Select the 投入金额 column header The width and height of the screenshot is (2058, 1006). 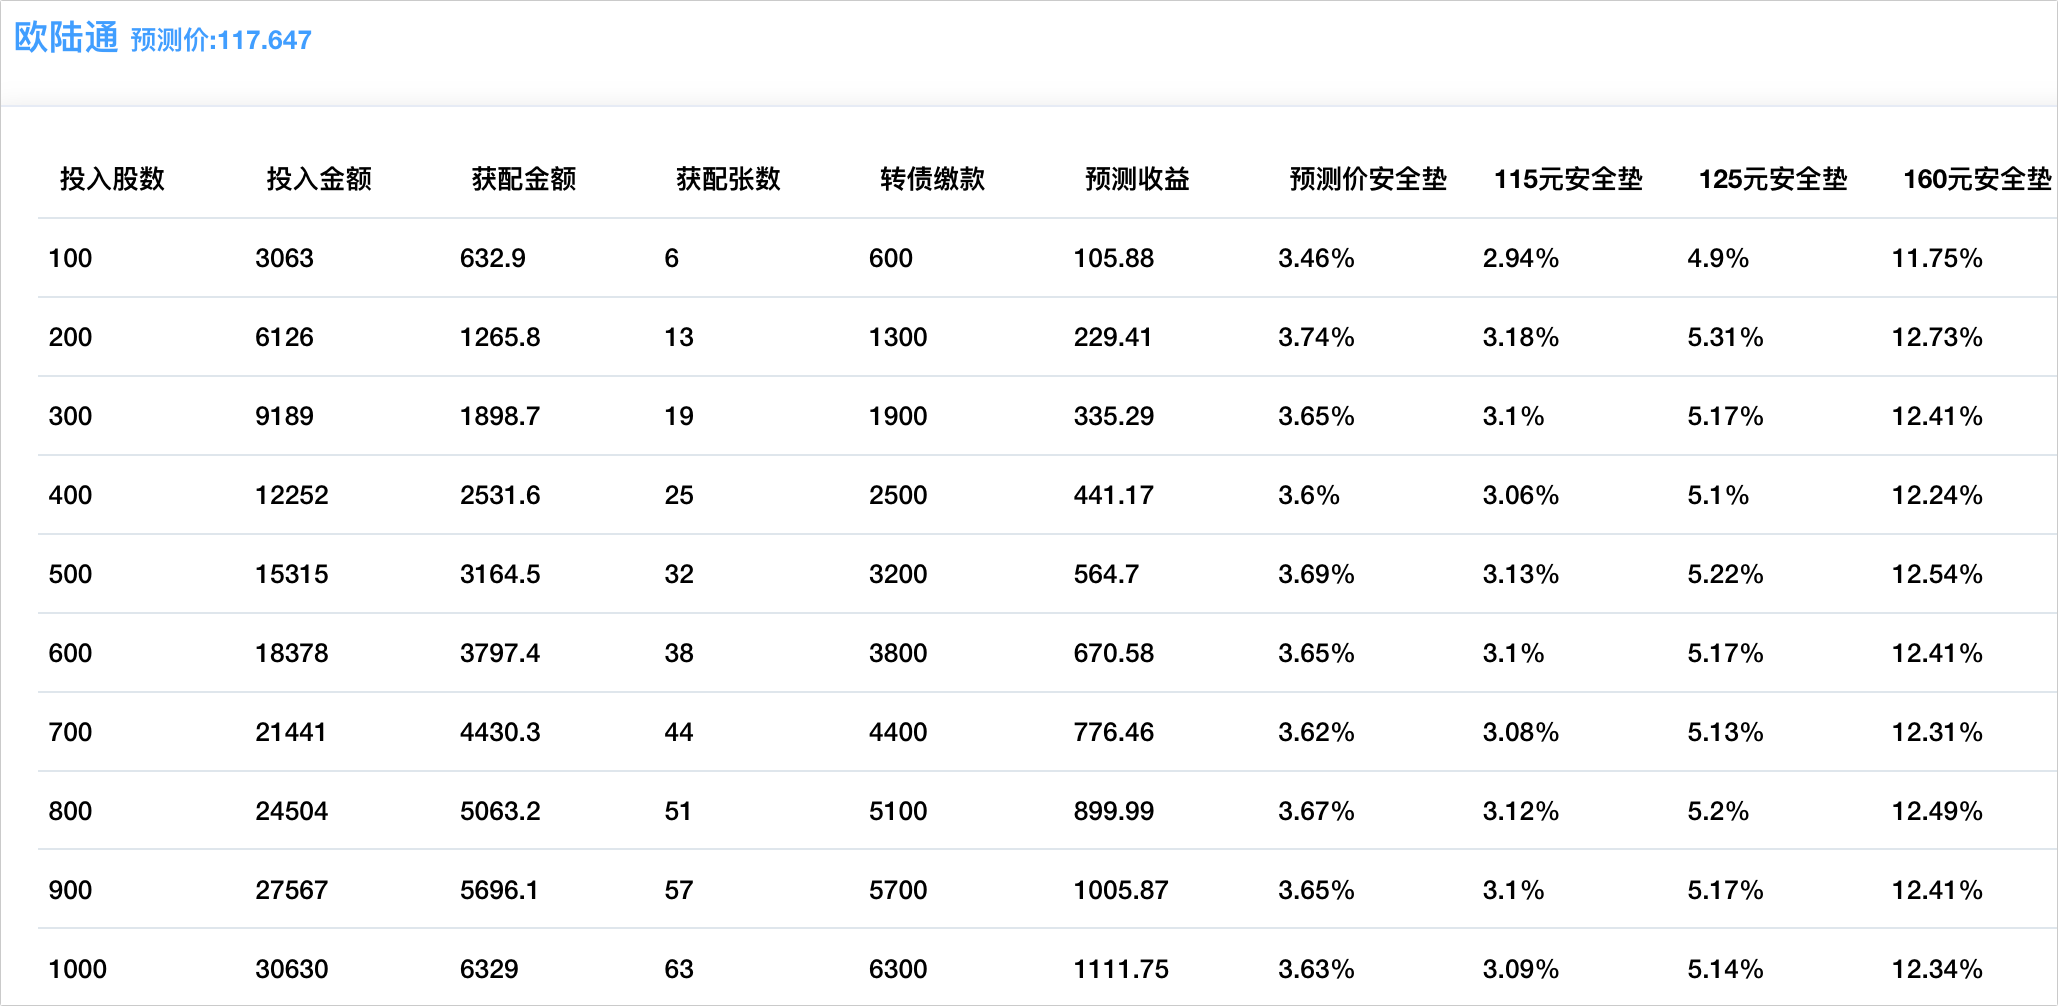[x=319, y=179]
